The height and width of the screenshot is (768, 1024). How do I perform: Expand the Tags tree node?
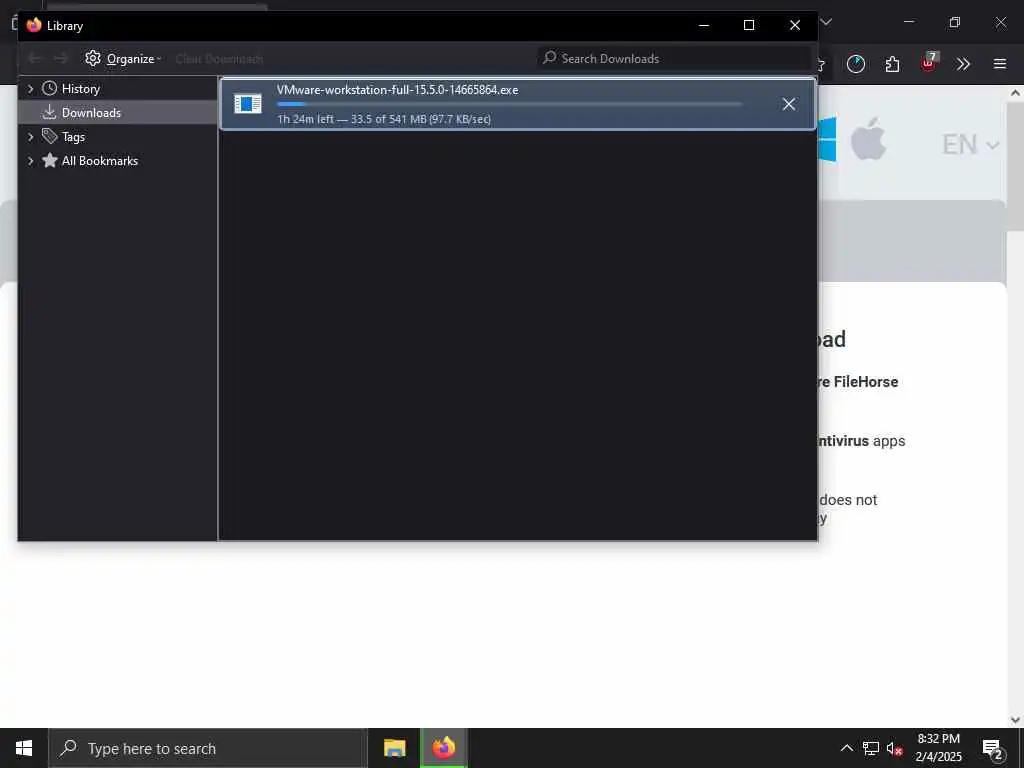click(30, 136)
